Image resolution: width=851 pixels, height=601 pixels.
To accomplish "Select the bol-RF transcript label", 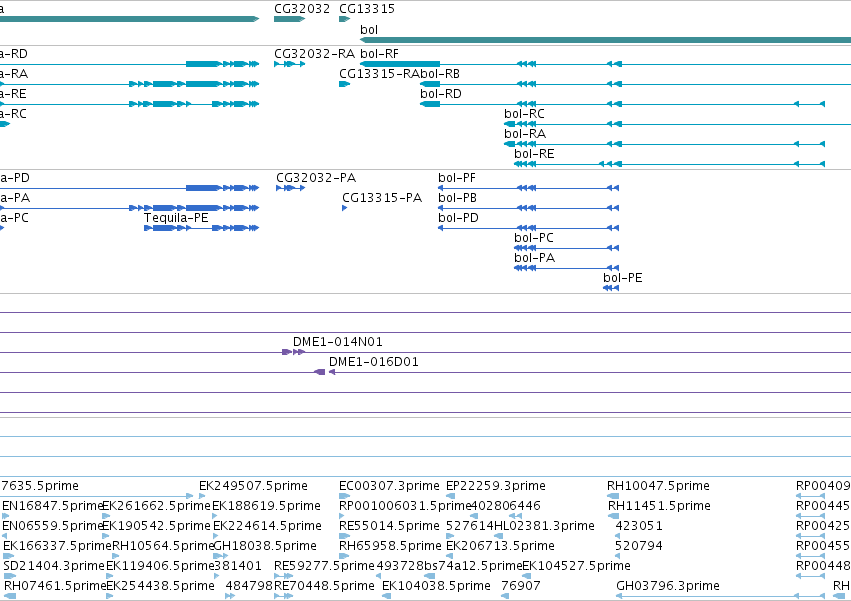I will point(379,54).
